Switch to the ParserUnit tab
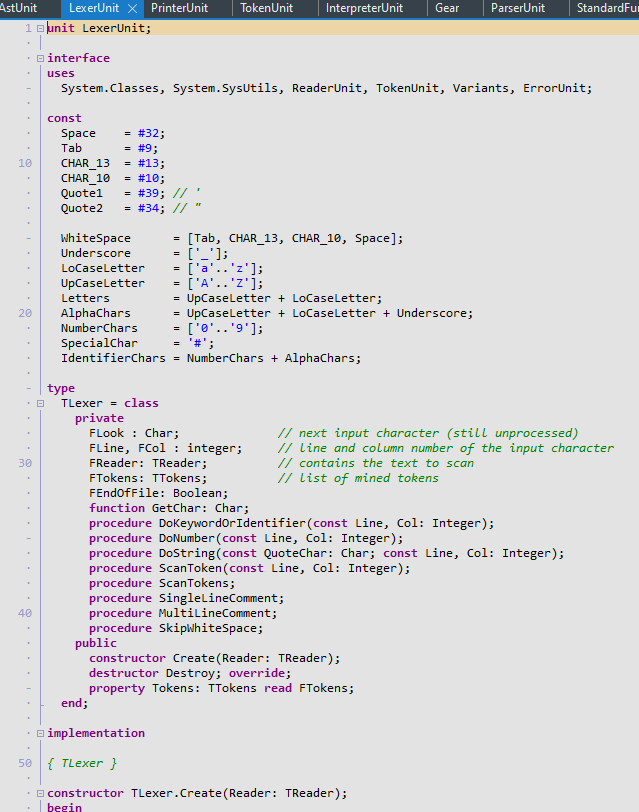The image size is (639, 812). pyautogui.click(x=518, y=8)
